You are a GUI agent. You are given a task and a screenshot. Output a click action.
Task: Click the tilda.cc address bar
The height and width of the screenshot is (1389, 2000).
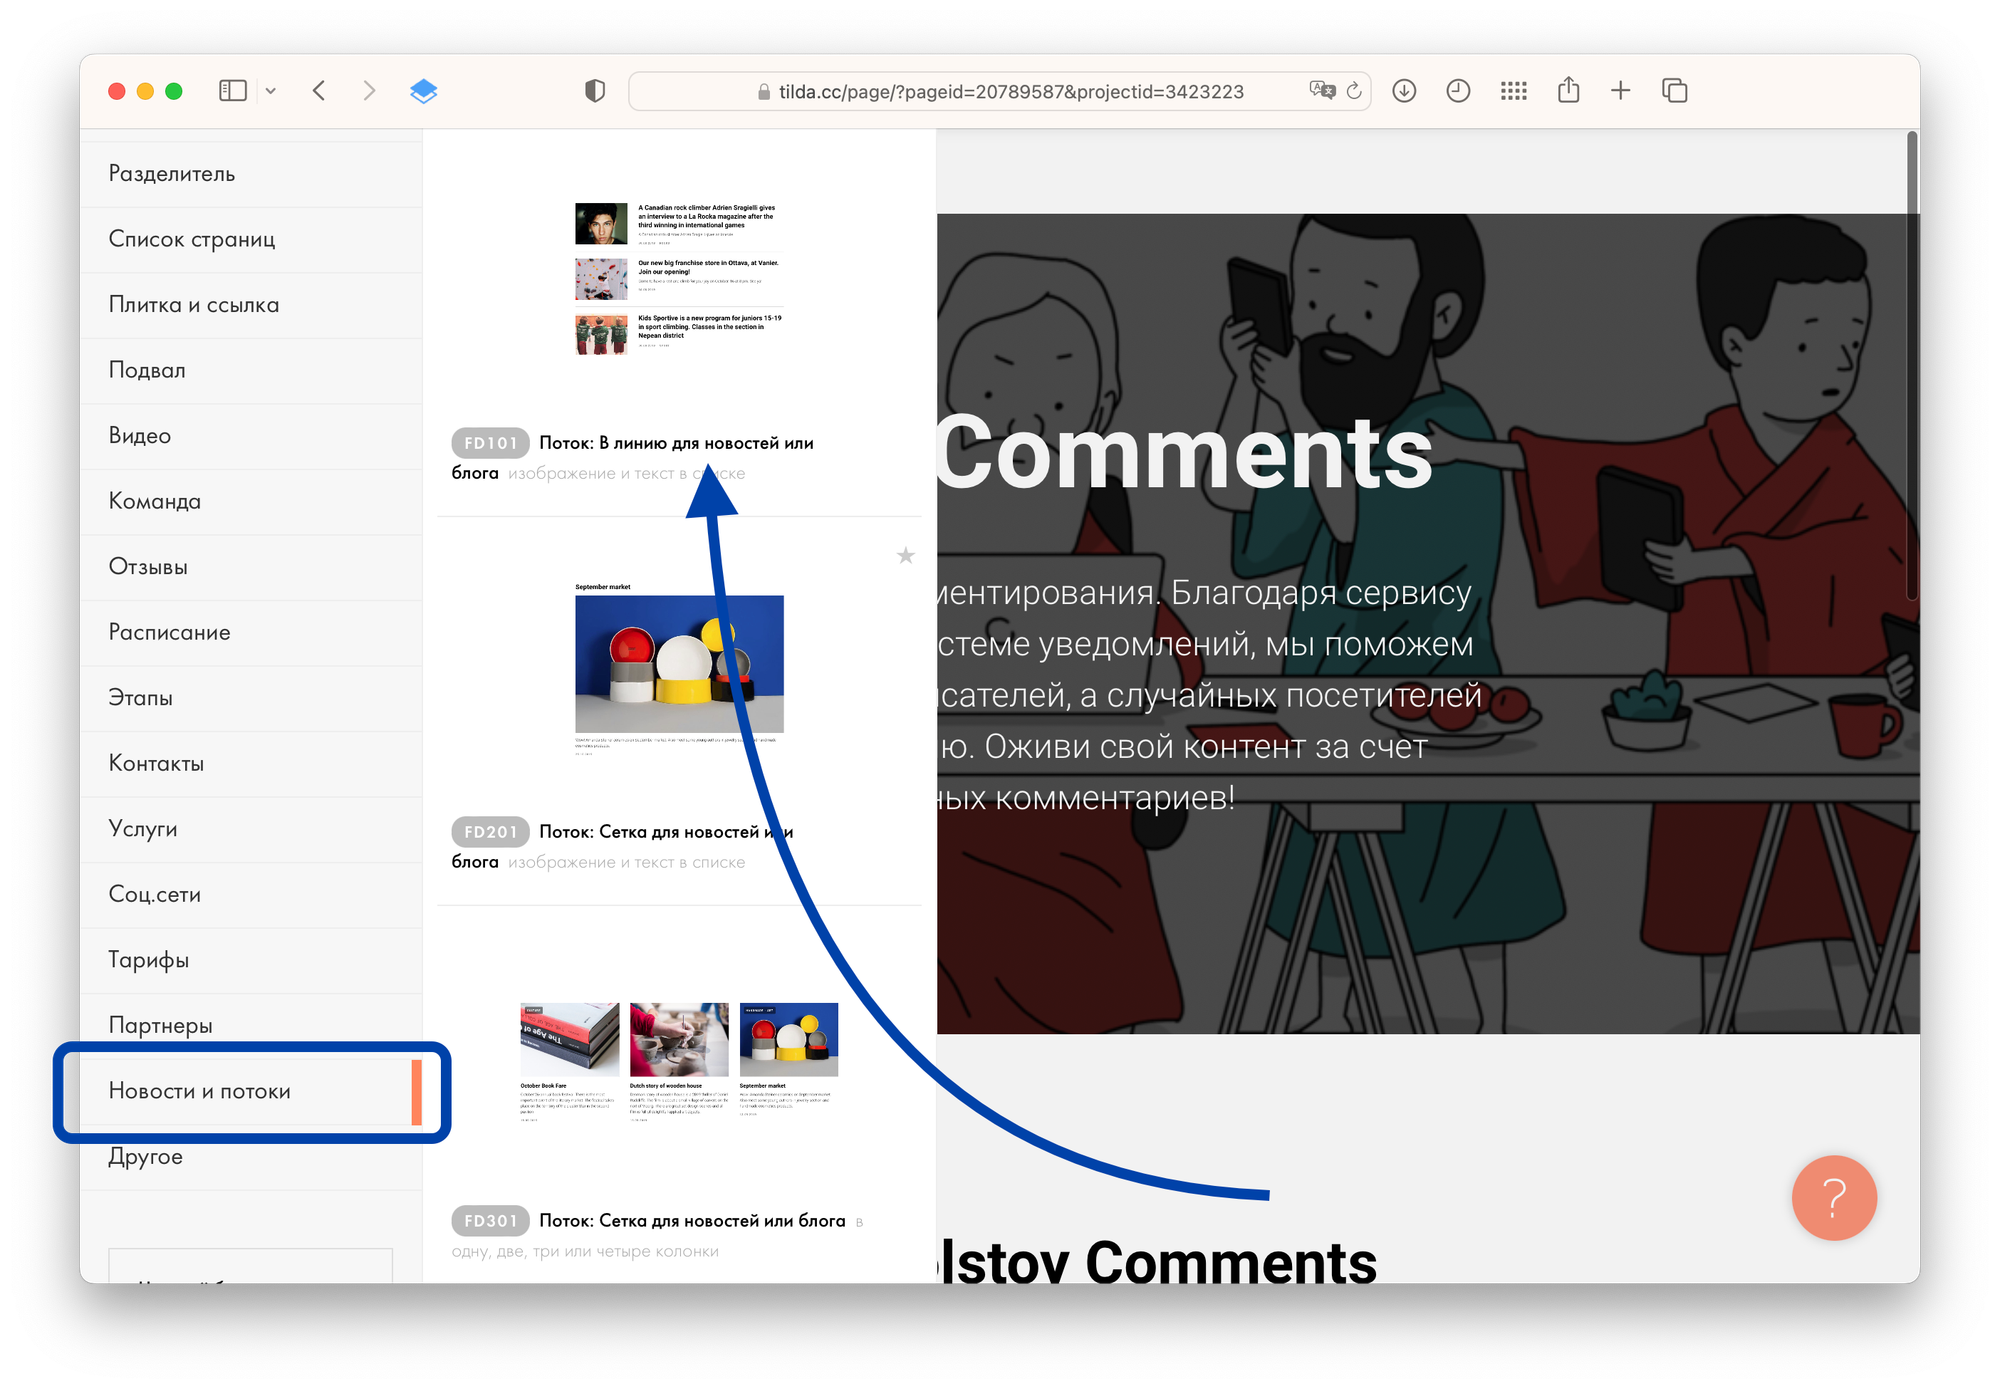[x=1000, y=91]
